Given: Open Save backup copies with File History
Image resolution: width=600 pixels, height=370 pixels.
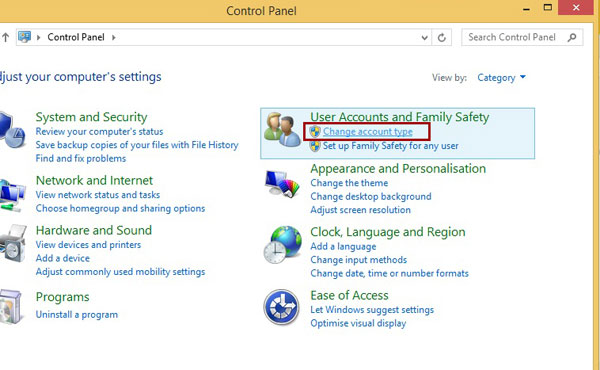Looking at the screenshot, I should (137, 145).
